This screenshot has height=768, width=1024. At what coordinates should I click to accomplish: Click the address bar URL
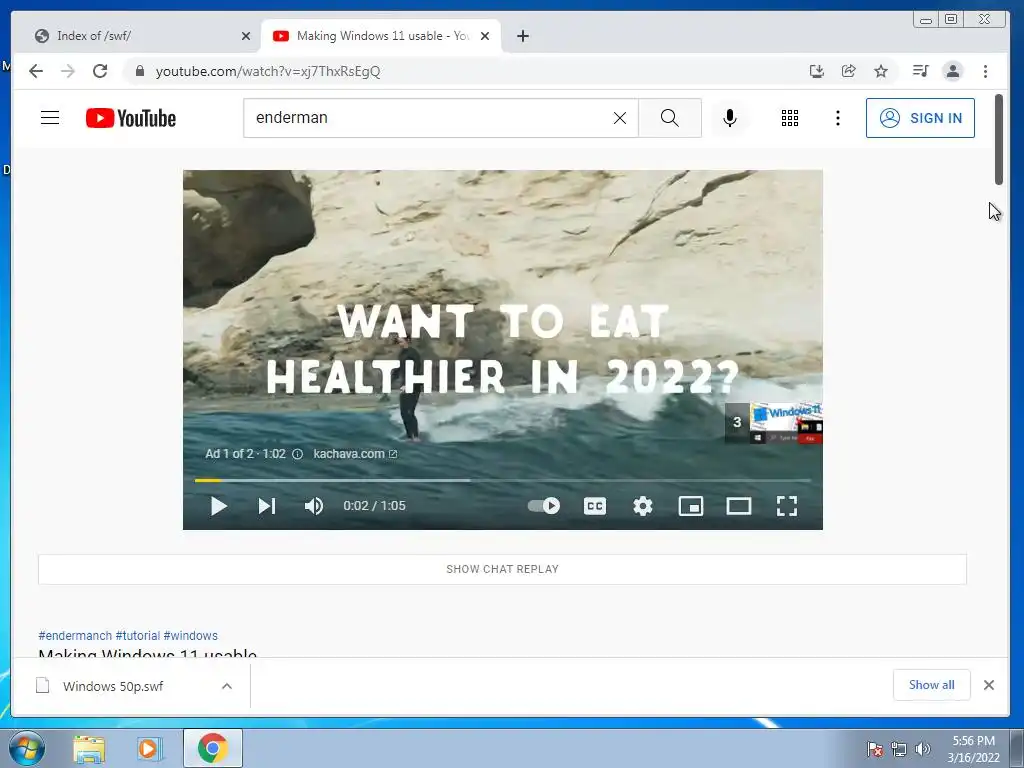pyautogui.click(x=268, y=71)
